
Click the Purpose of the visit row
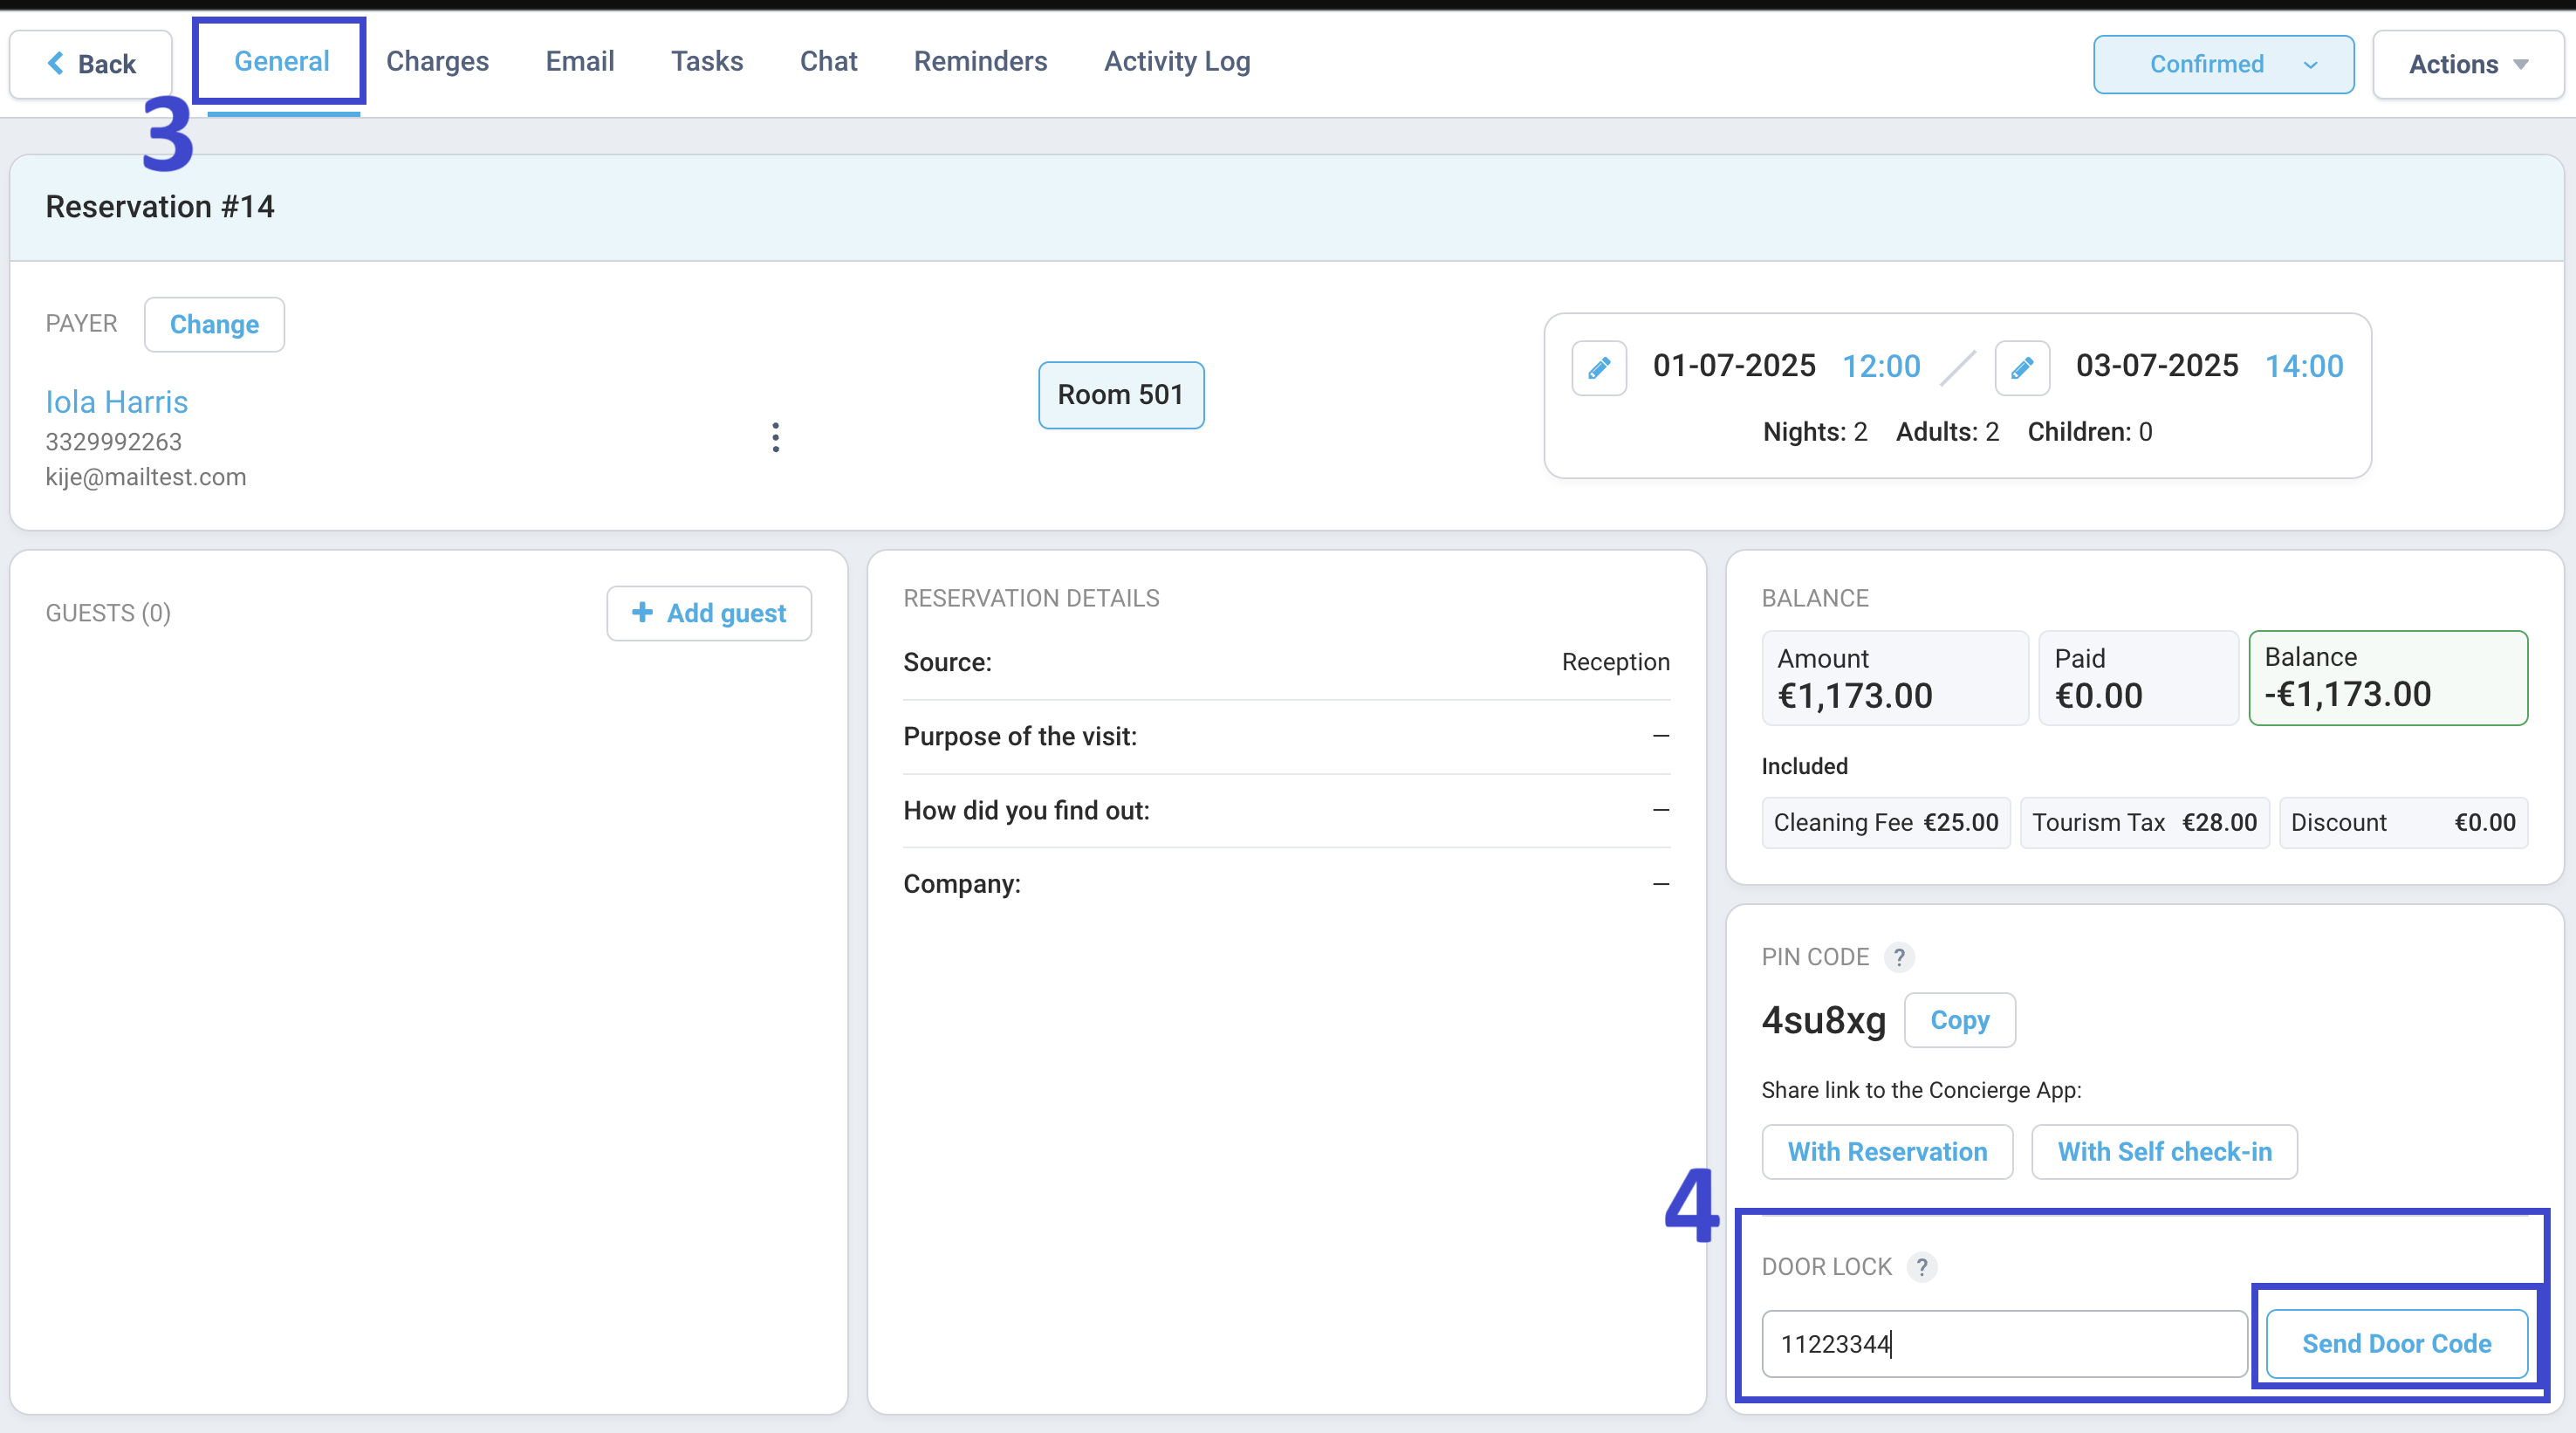[1286, 737]
